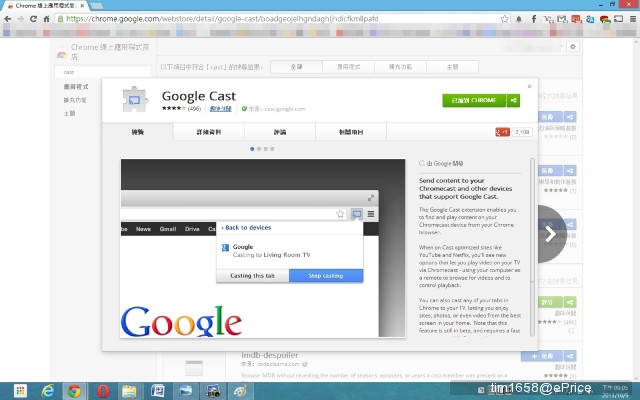This screenshot has width=640, height=400.
Task: Close the Google Cast detail dialog
Action: pos(529,87)
